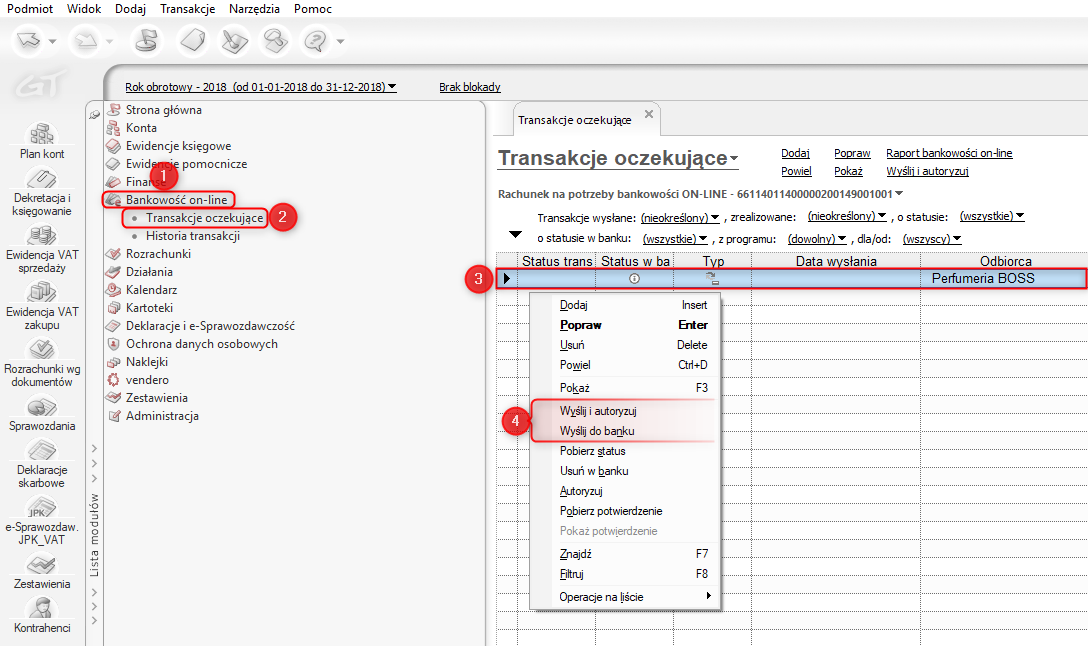Open Transakcje wysłane (nieokreślony) filter
1088x646 pixels.
(x=679, y=218)
